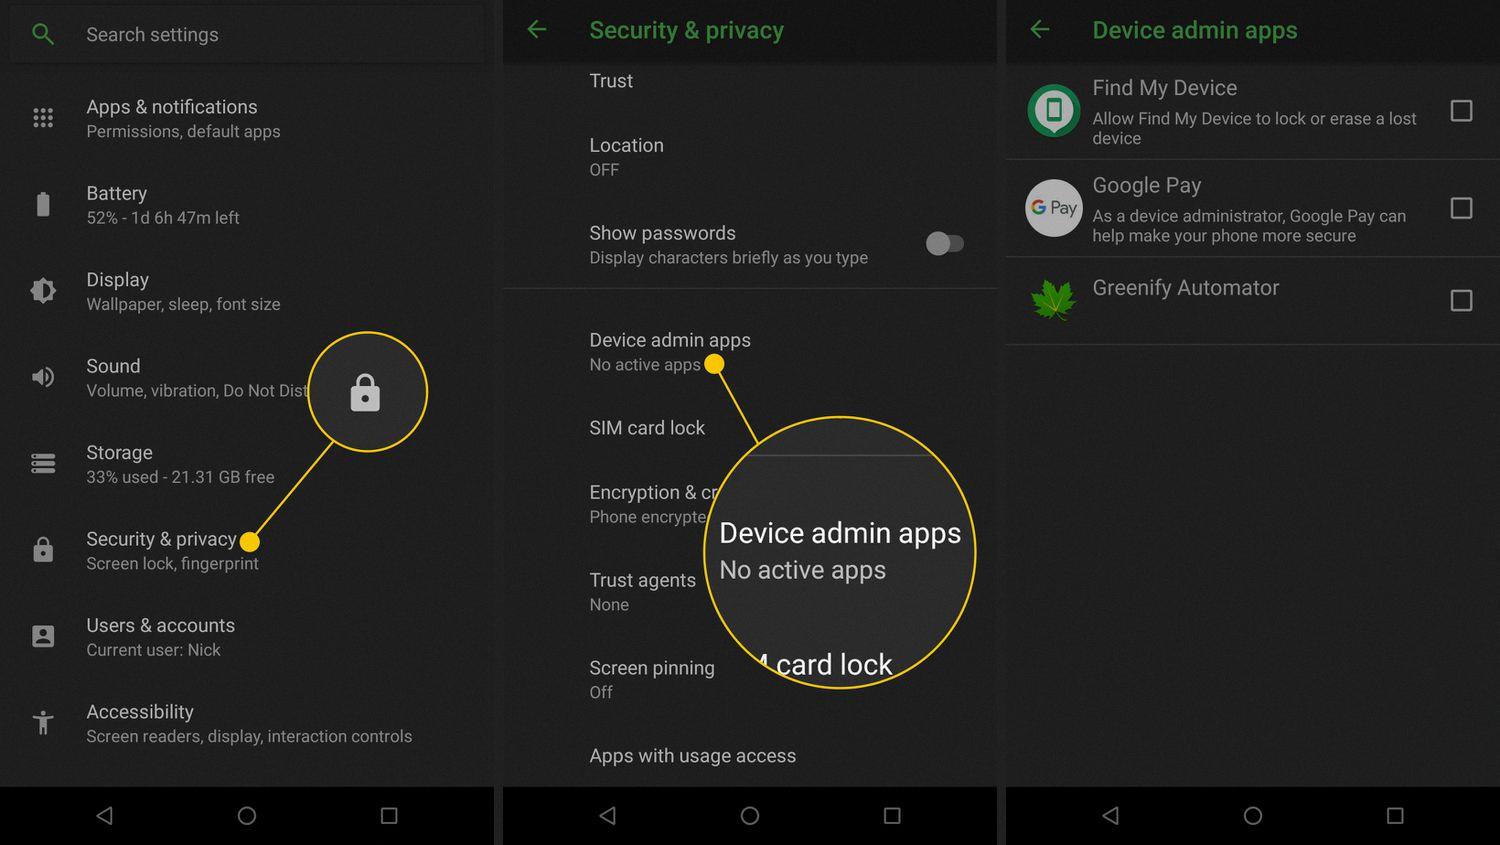Enable the Find My Device checkbox
This screenshot has height=845, width=1500.
[x=1461, y=111]
